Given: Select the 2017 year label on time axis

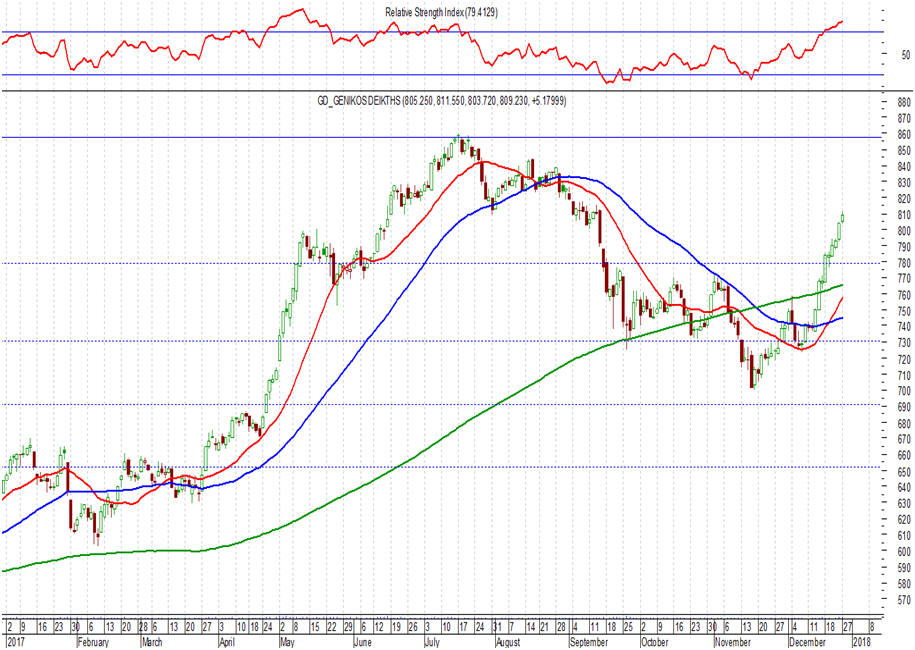Looking at the screenshot, I should click(x=15, y=642).
